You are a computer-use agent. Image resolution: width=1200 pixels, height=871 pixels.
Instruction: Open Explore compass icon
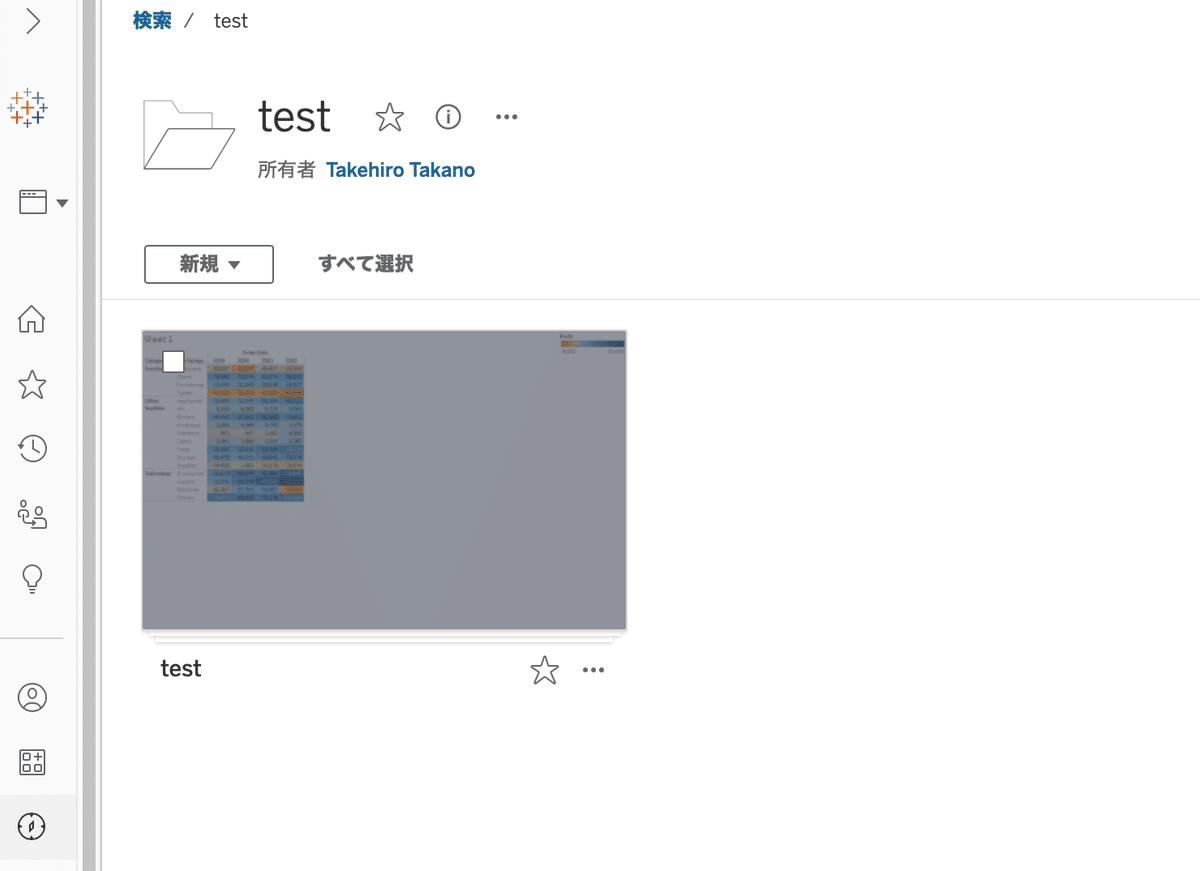pyautogui.click(x=32, y=827)
